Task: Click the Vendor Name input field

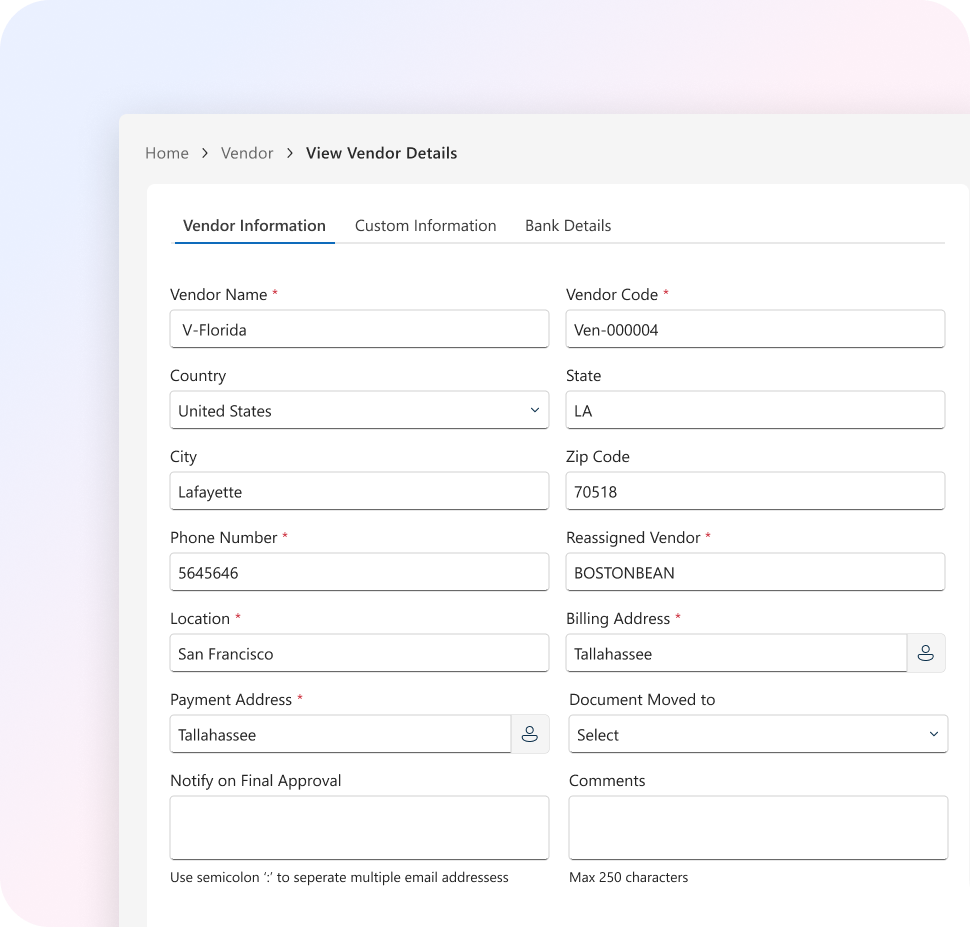Action: point(359,329)
